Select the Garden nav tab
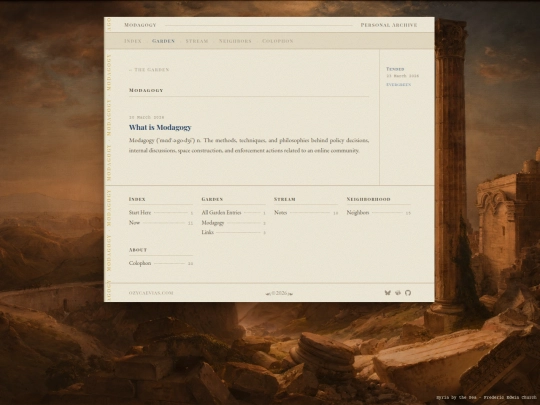Screen dimensions: 540x405 163,41
